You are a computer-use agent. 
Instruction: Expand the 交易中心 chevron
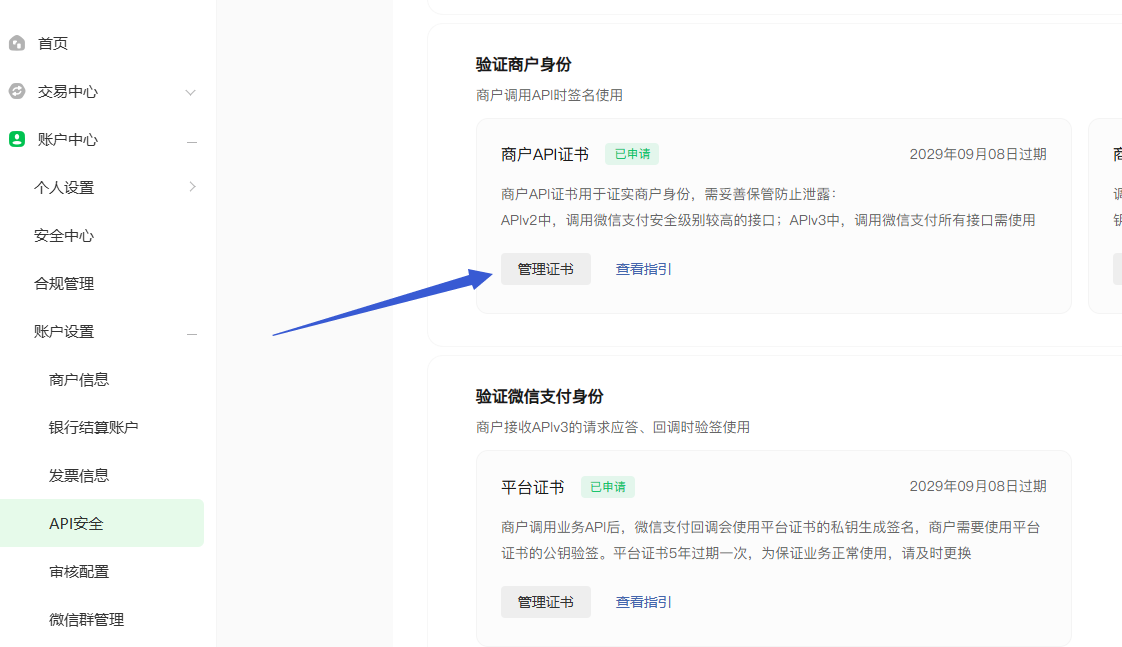190,92
